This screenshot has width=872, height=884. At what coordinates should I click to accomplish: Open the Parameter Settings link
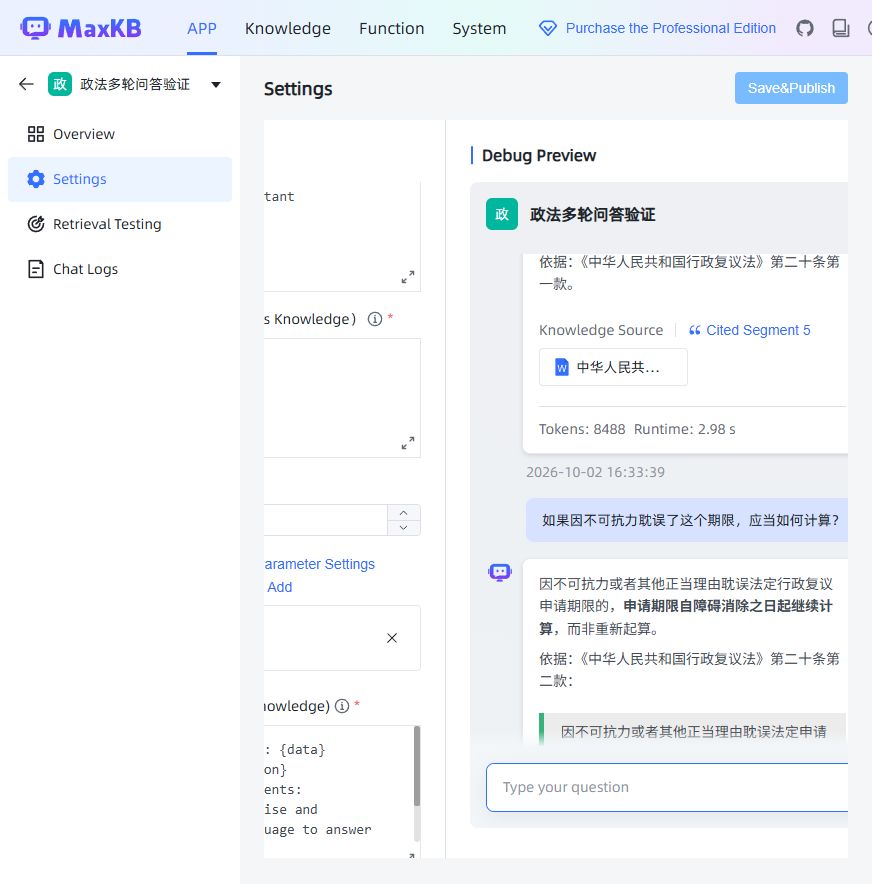[319, 564]
